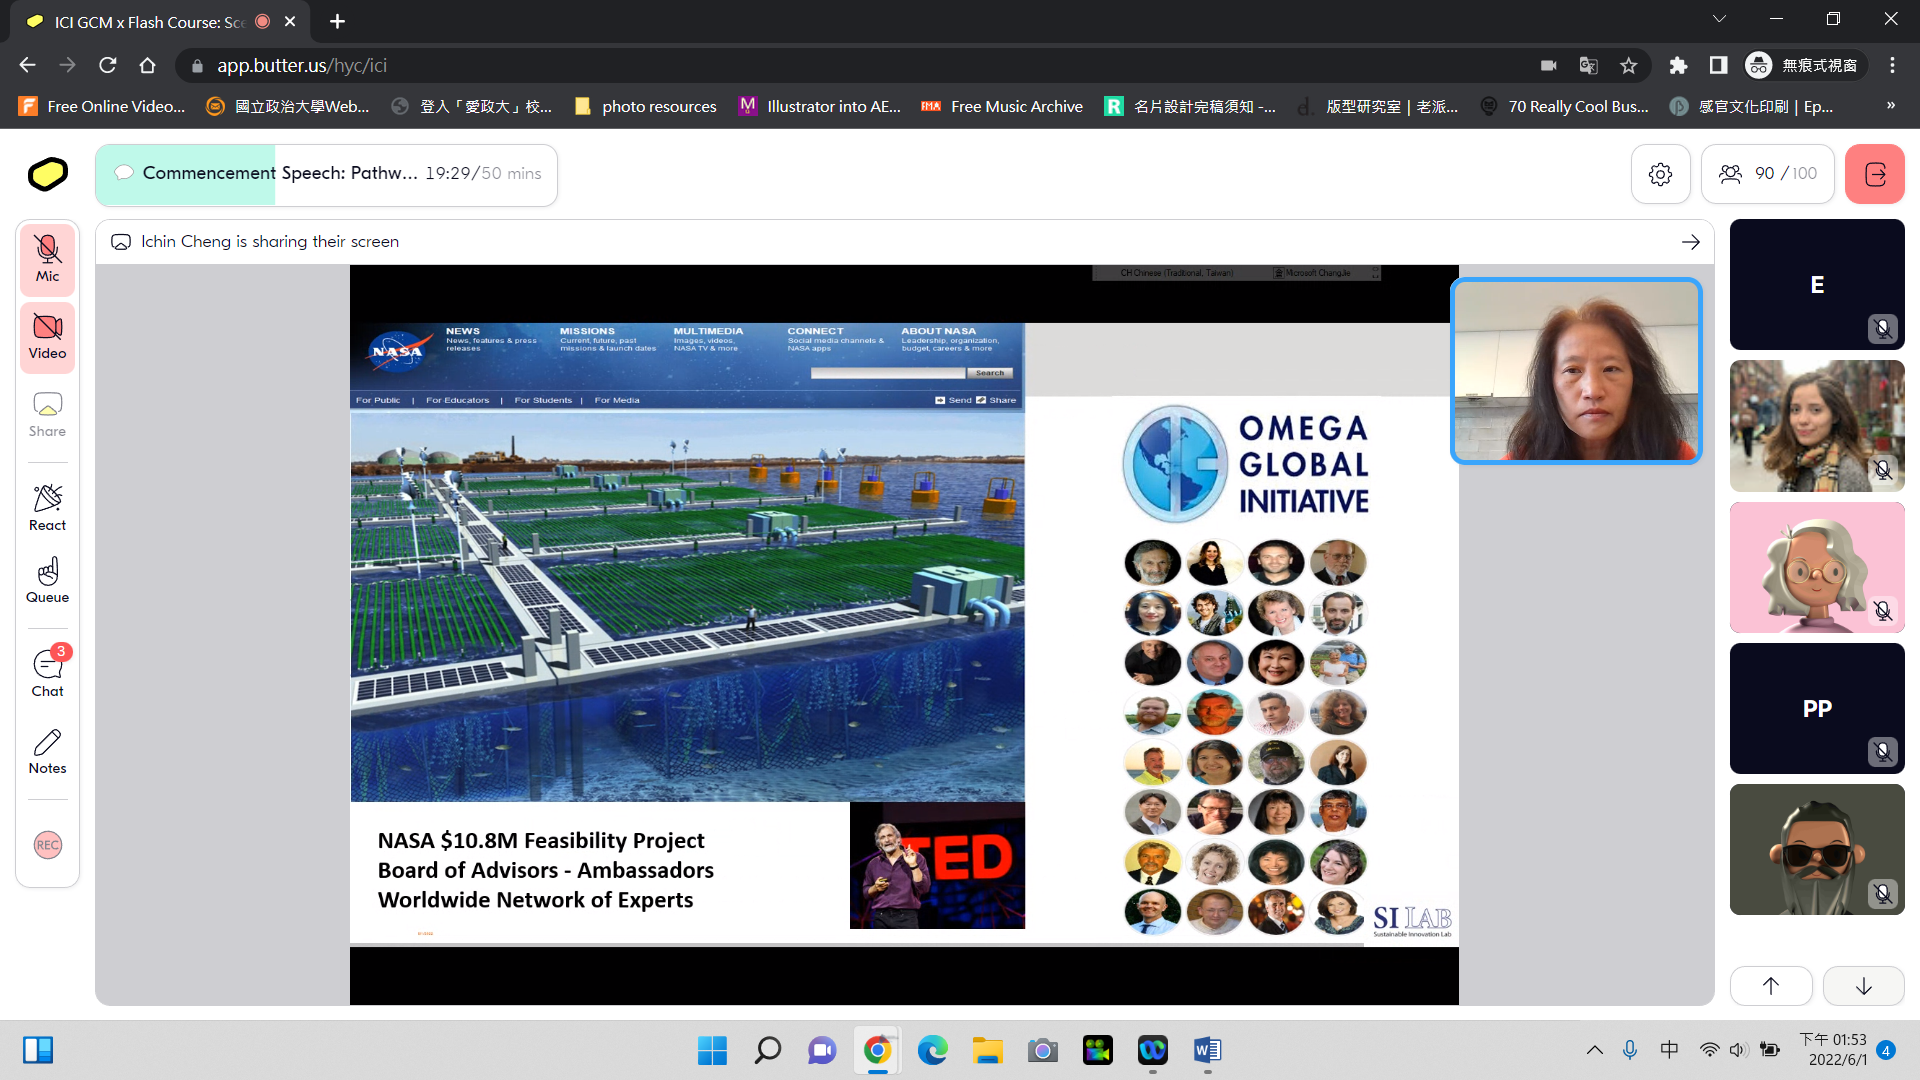Select the bearded sunglasses avatar tile

point(1816,849)
